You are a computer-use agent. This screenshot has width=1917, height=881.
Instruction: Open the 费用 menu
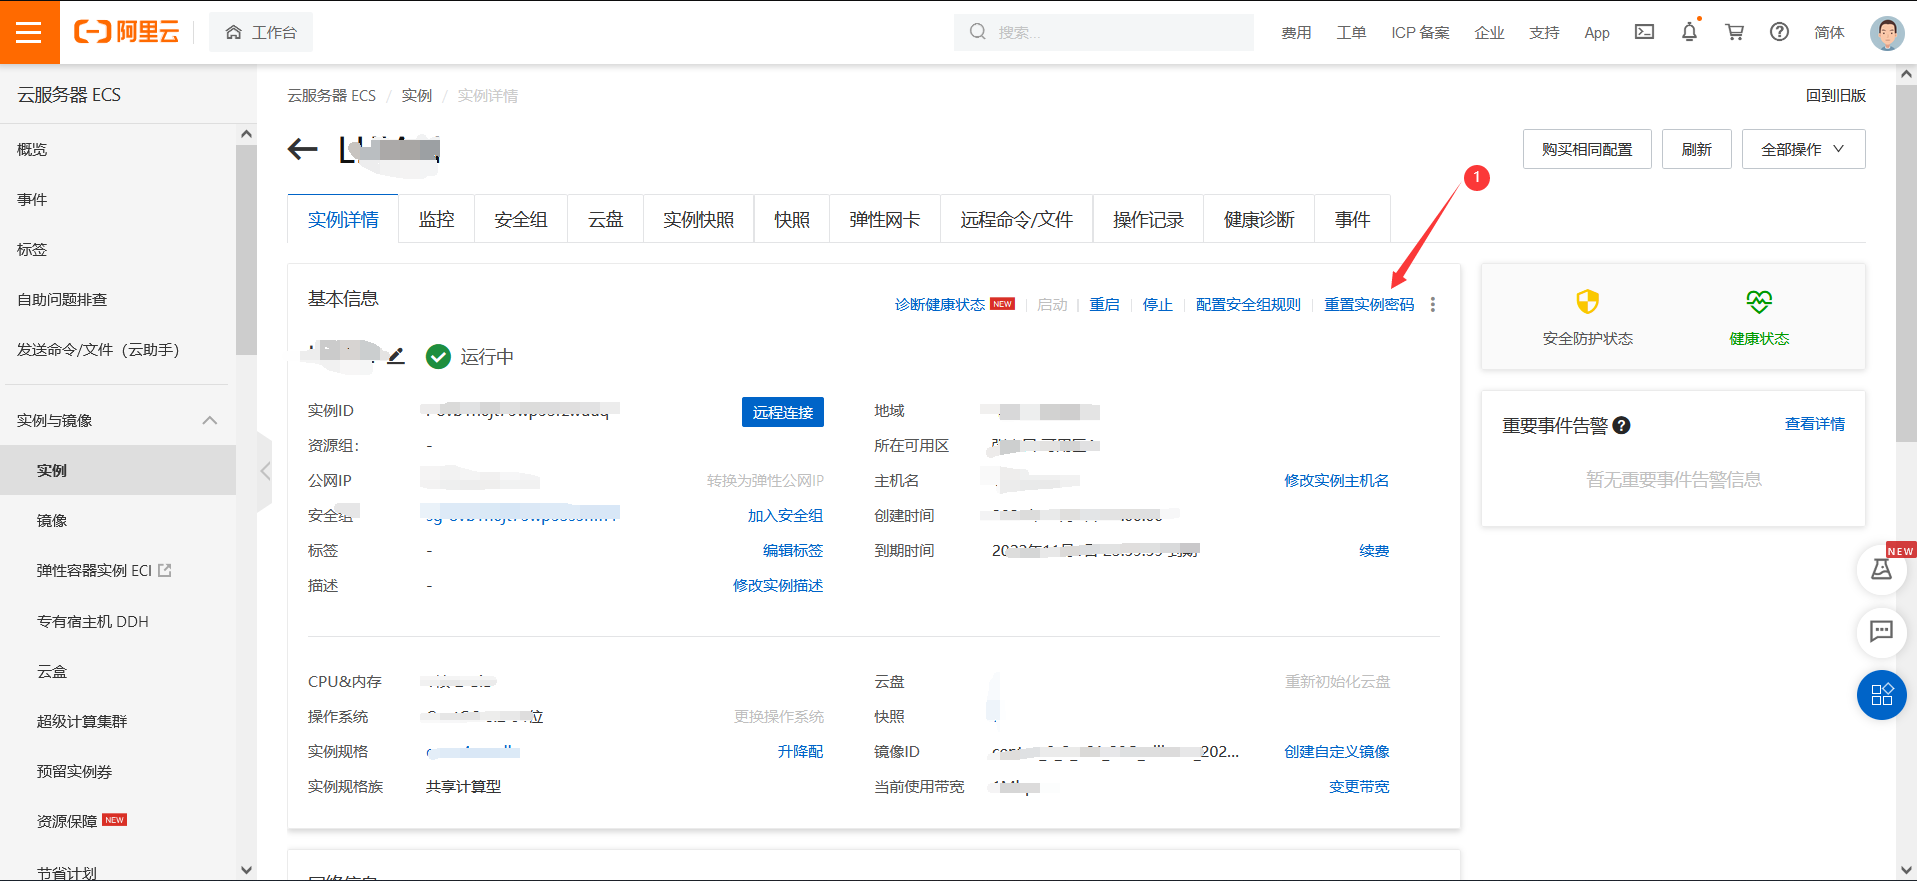tap(1296, 33)
